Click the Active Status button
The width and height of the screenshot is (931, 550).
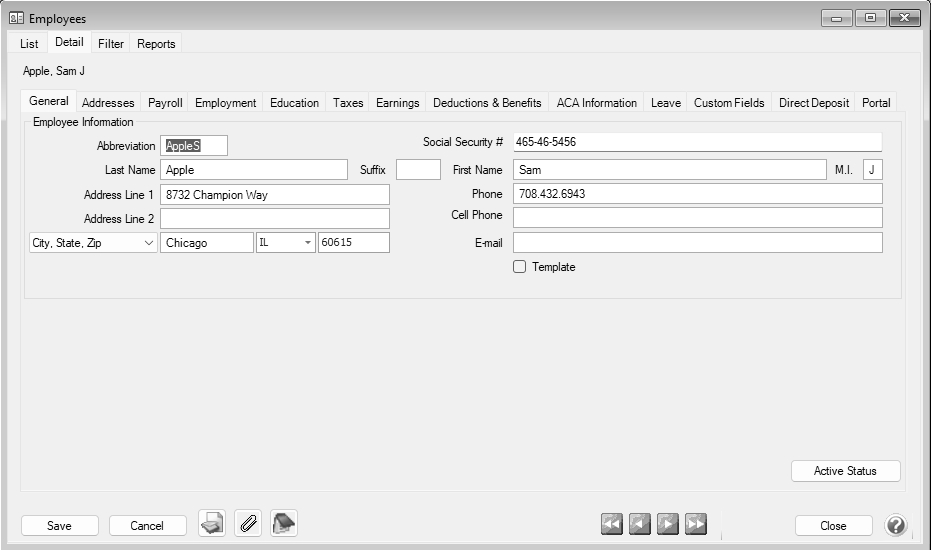845,471
